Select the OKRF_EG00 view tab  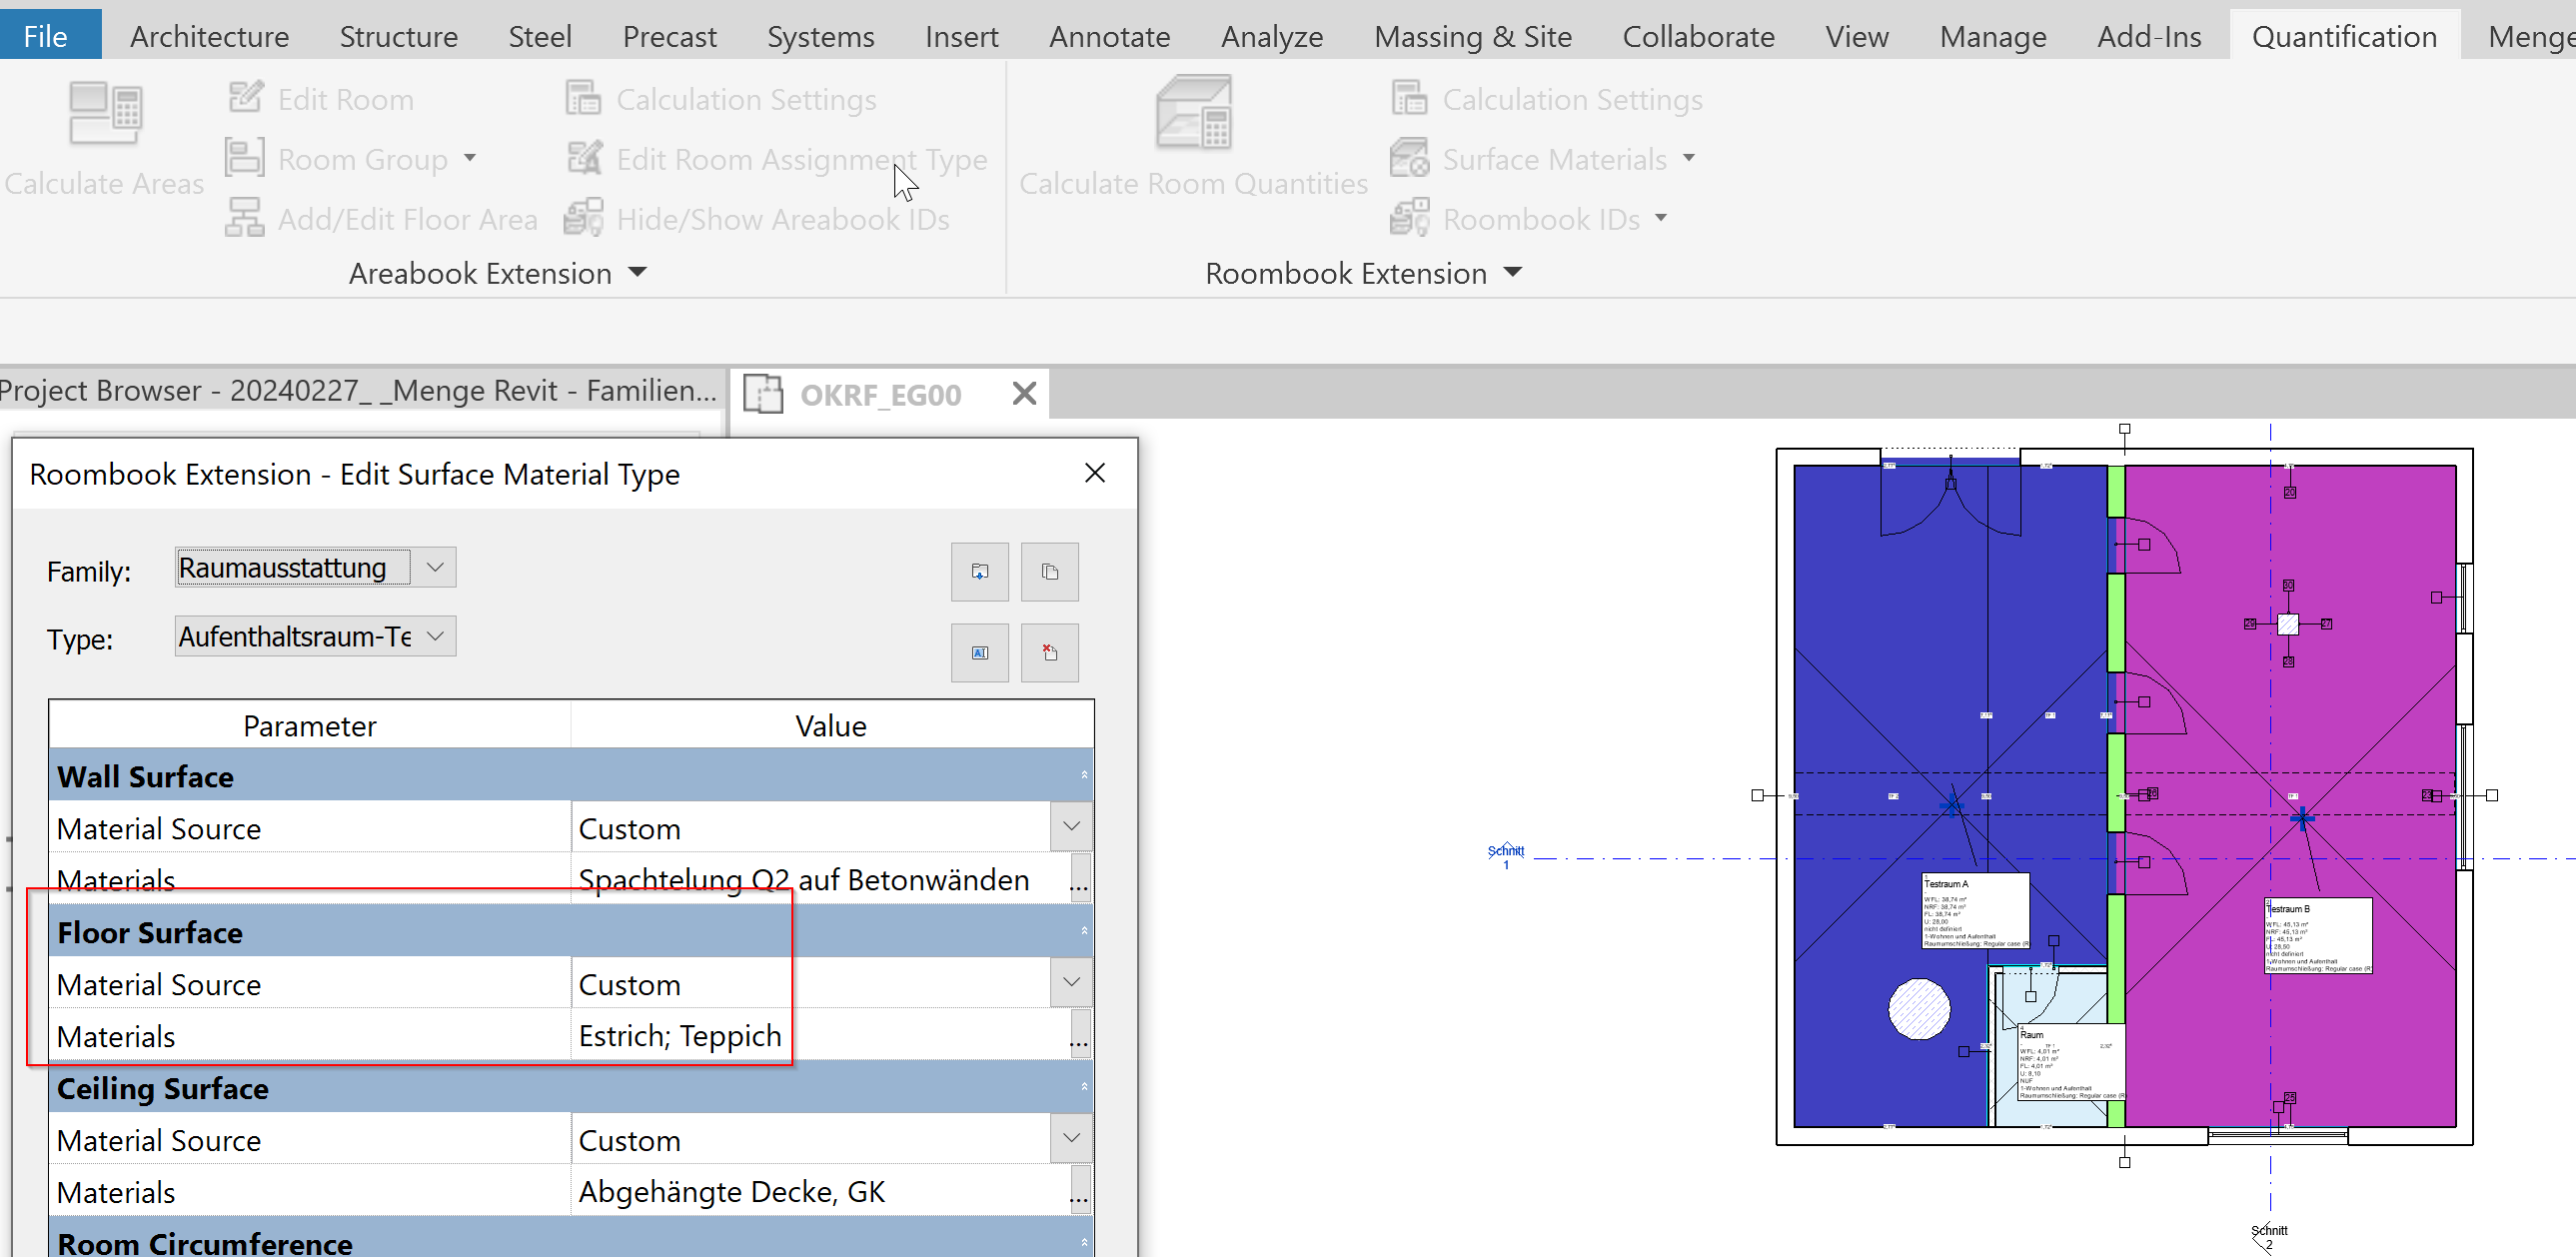point(878,393)
